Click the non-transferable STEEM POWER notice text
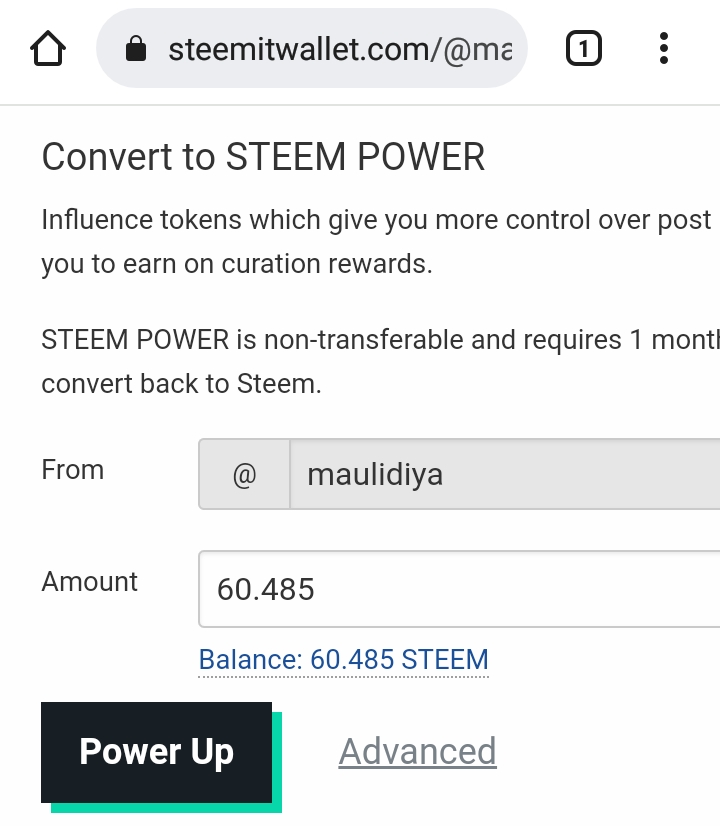Screen dimensions: 720x826 pos(380,361)
